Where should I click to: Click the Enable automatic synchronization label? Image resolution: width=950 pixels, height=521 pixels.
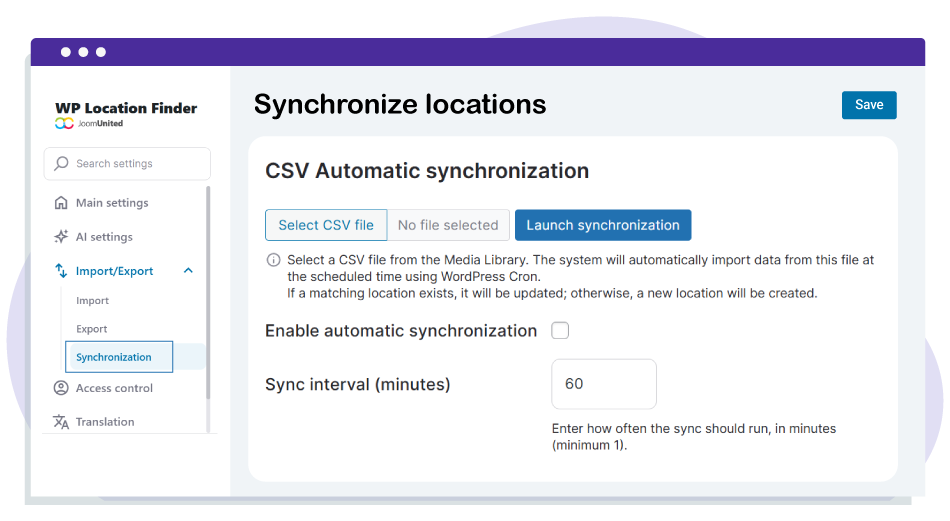(401, 331)
